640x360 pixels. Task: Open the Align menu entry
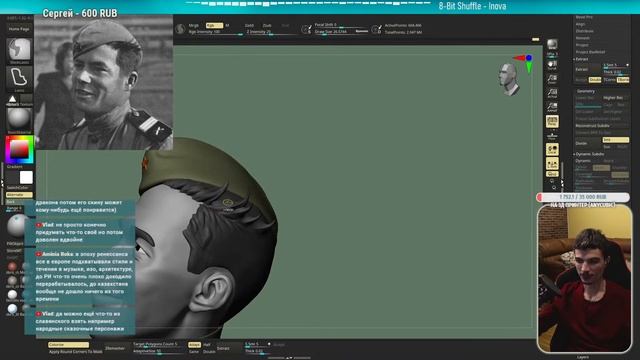(x=580, y=24)
